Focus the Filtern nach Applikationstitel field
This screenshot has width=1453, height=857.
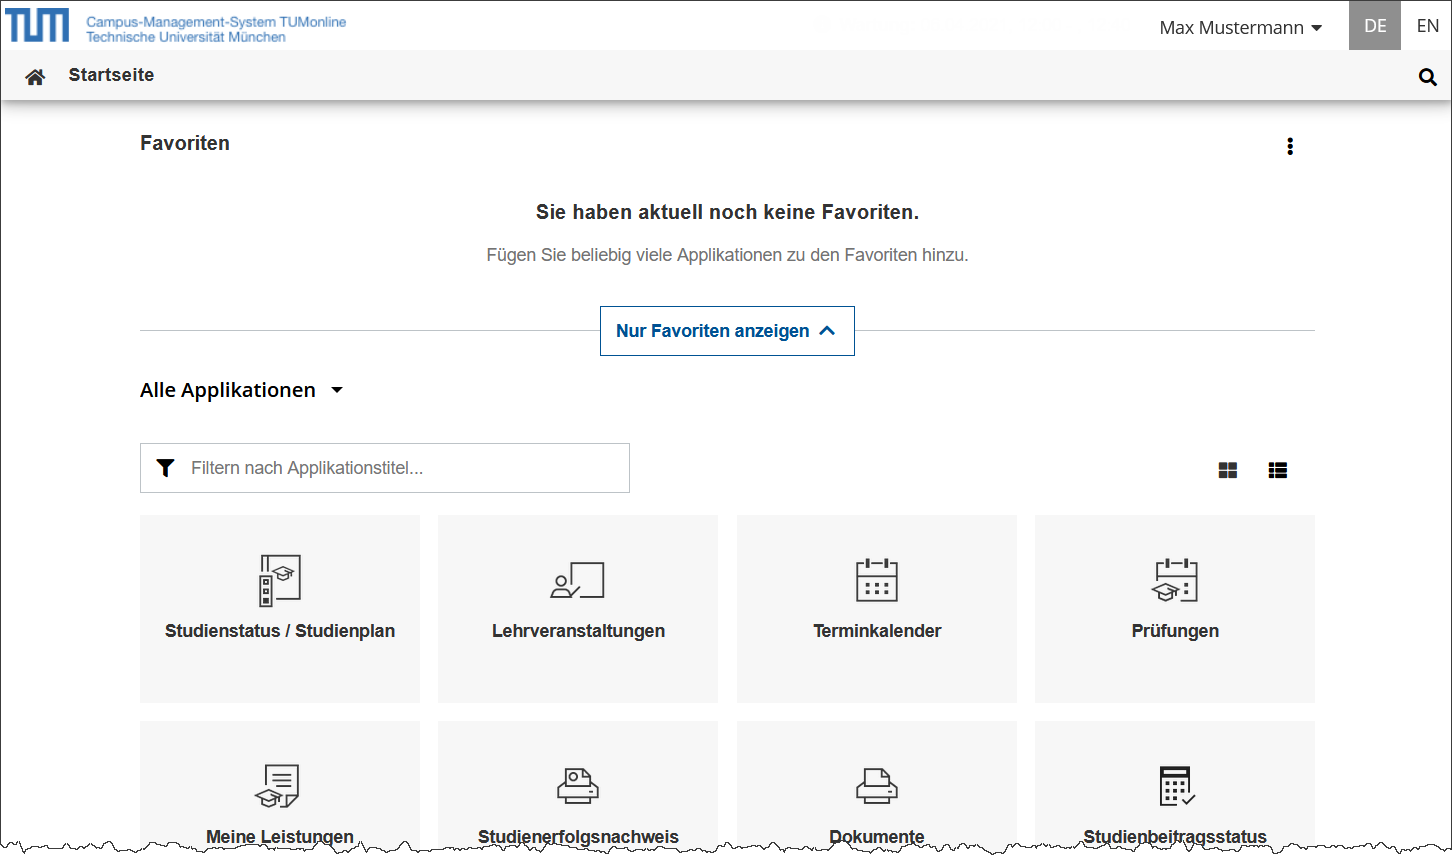400,468
